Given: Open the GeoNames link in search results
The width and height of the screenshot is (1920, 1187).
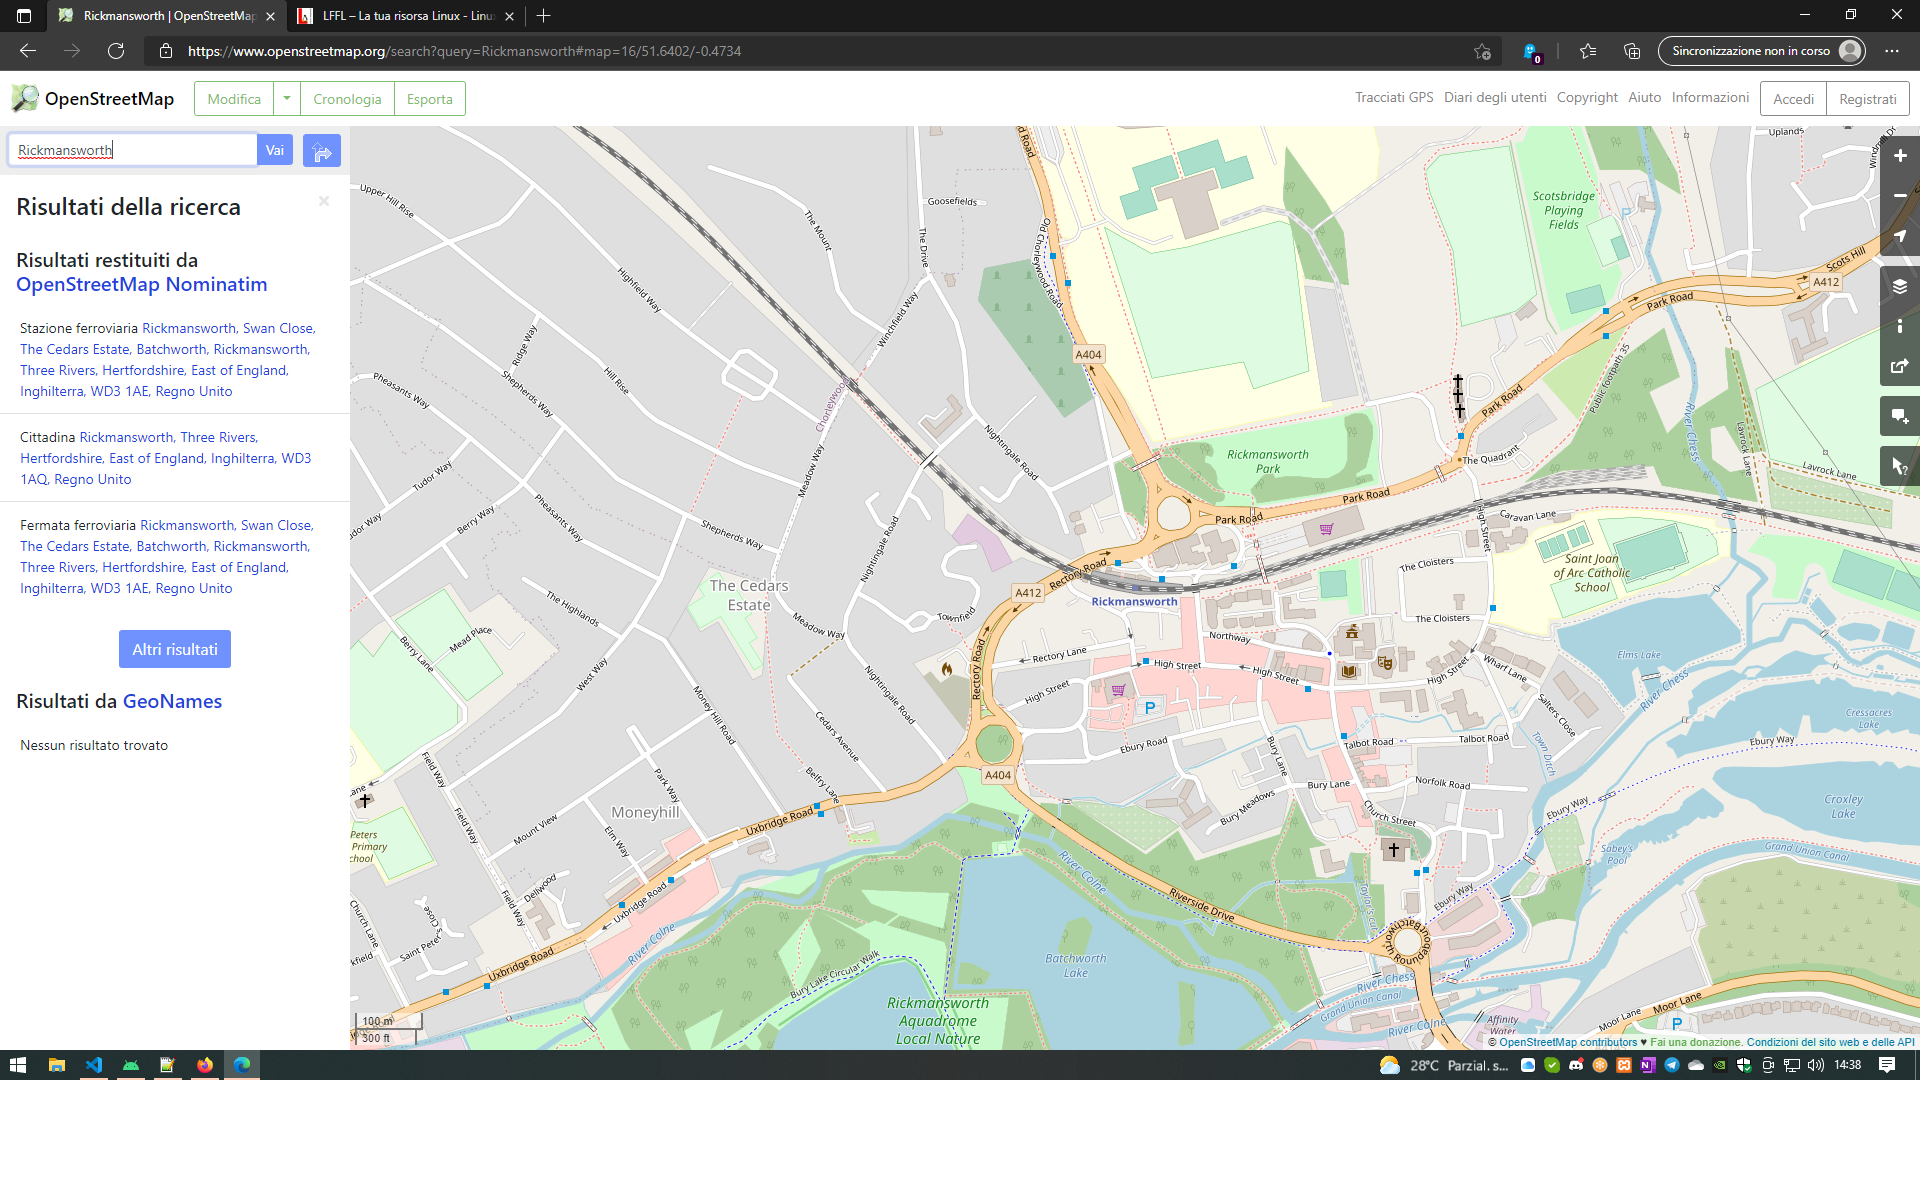Looking at the screenshot, I should tap(172, 701).
